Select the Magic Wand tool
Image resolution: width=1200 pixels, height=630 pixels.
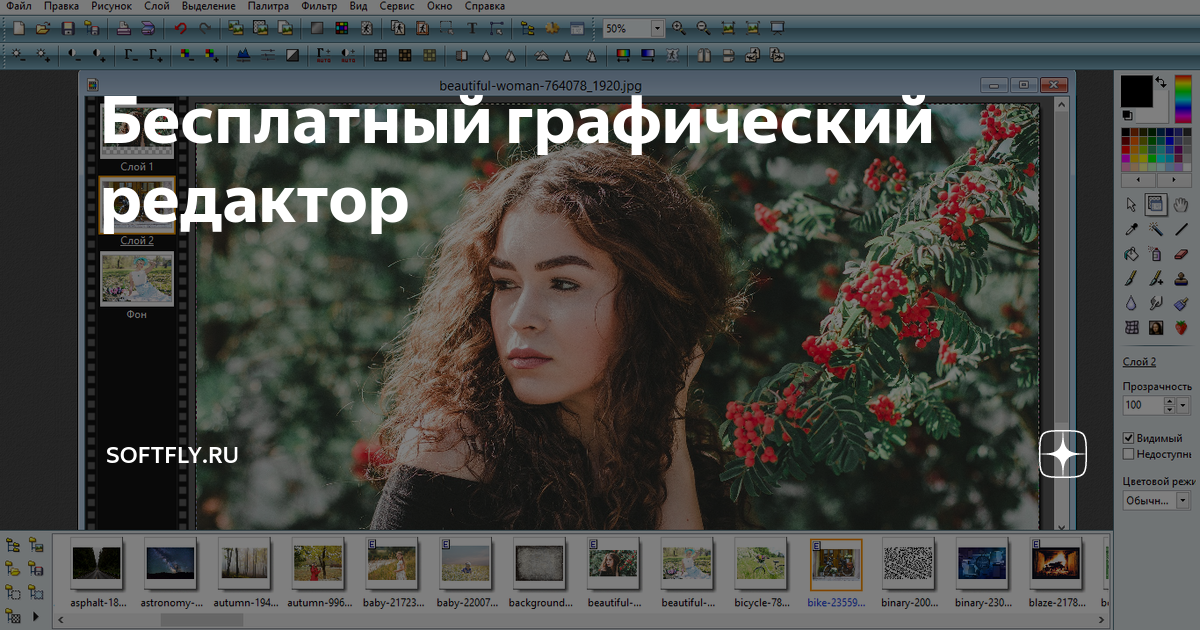(1156, 229)
